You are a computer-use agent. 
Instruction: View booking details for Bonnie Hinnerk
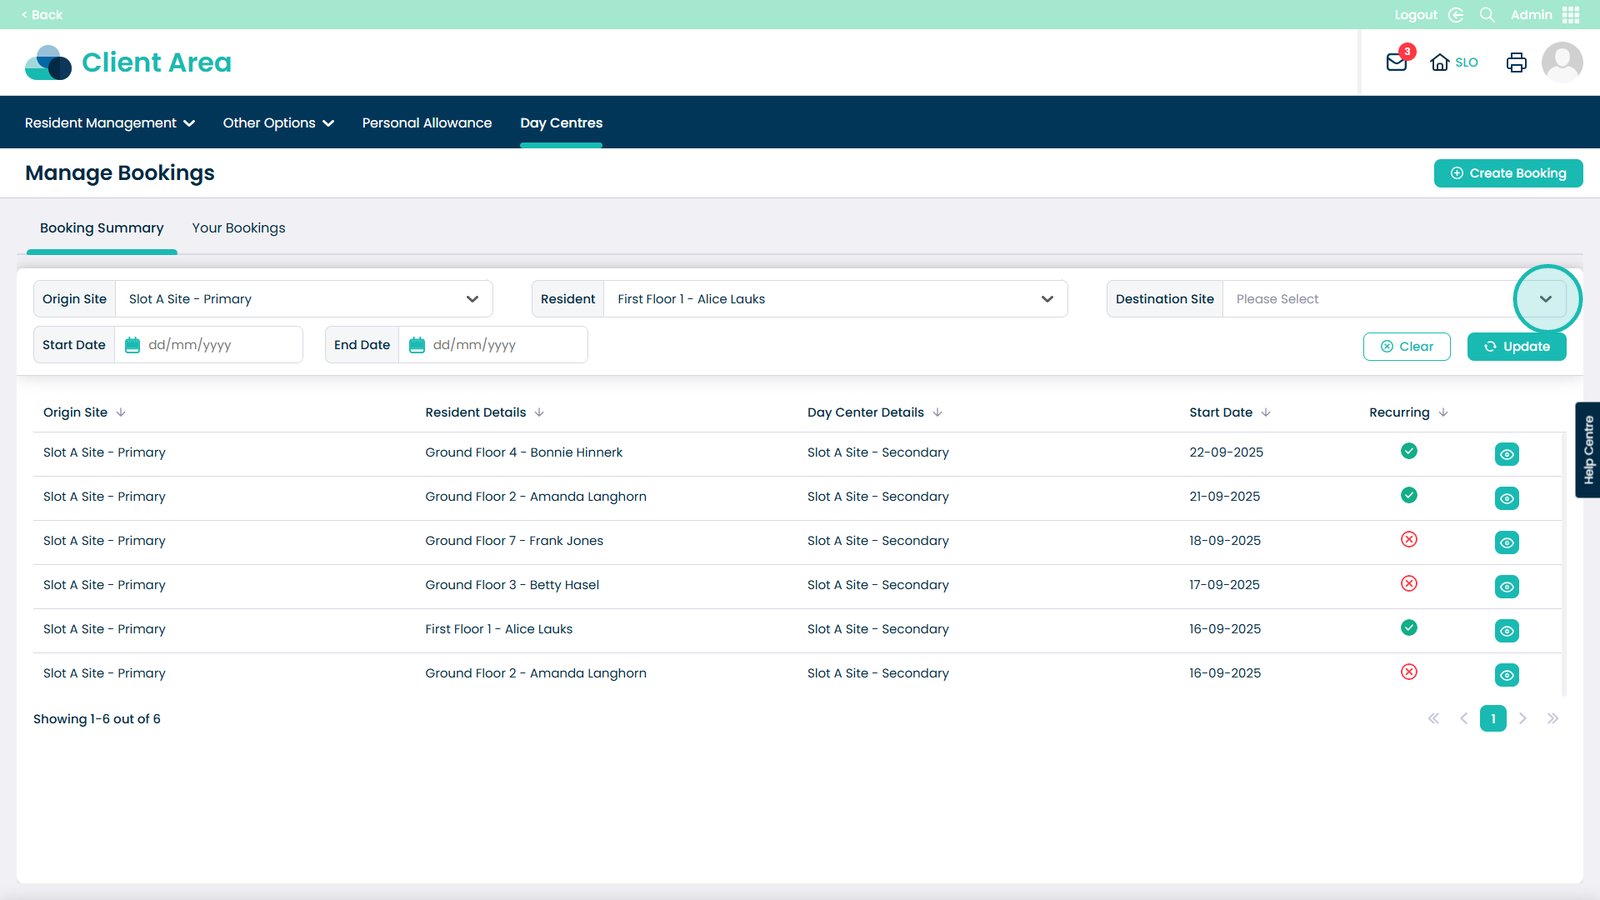[1506, 454]
